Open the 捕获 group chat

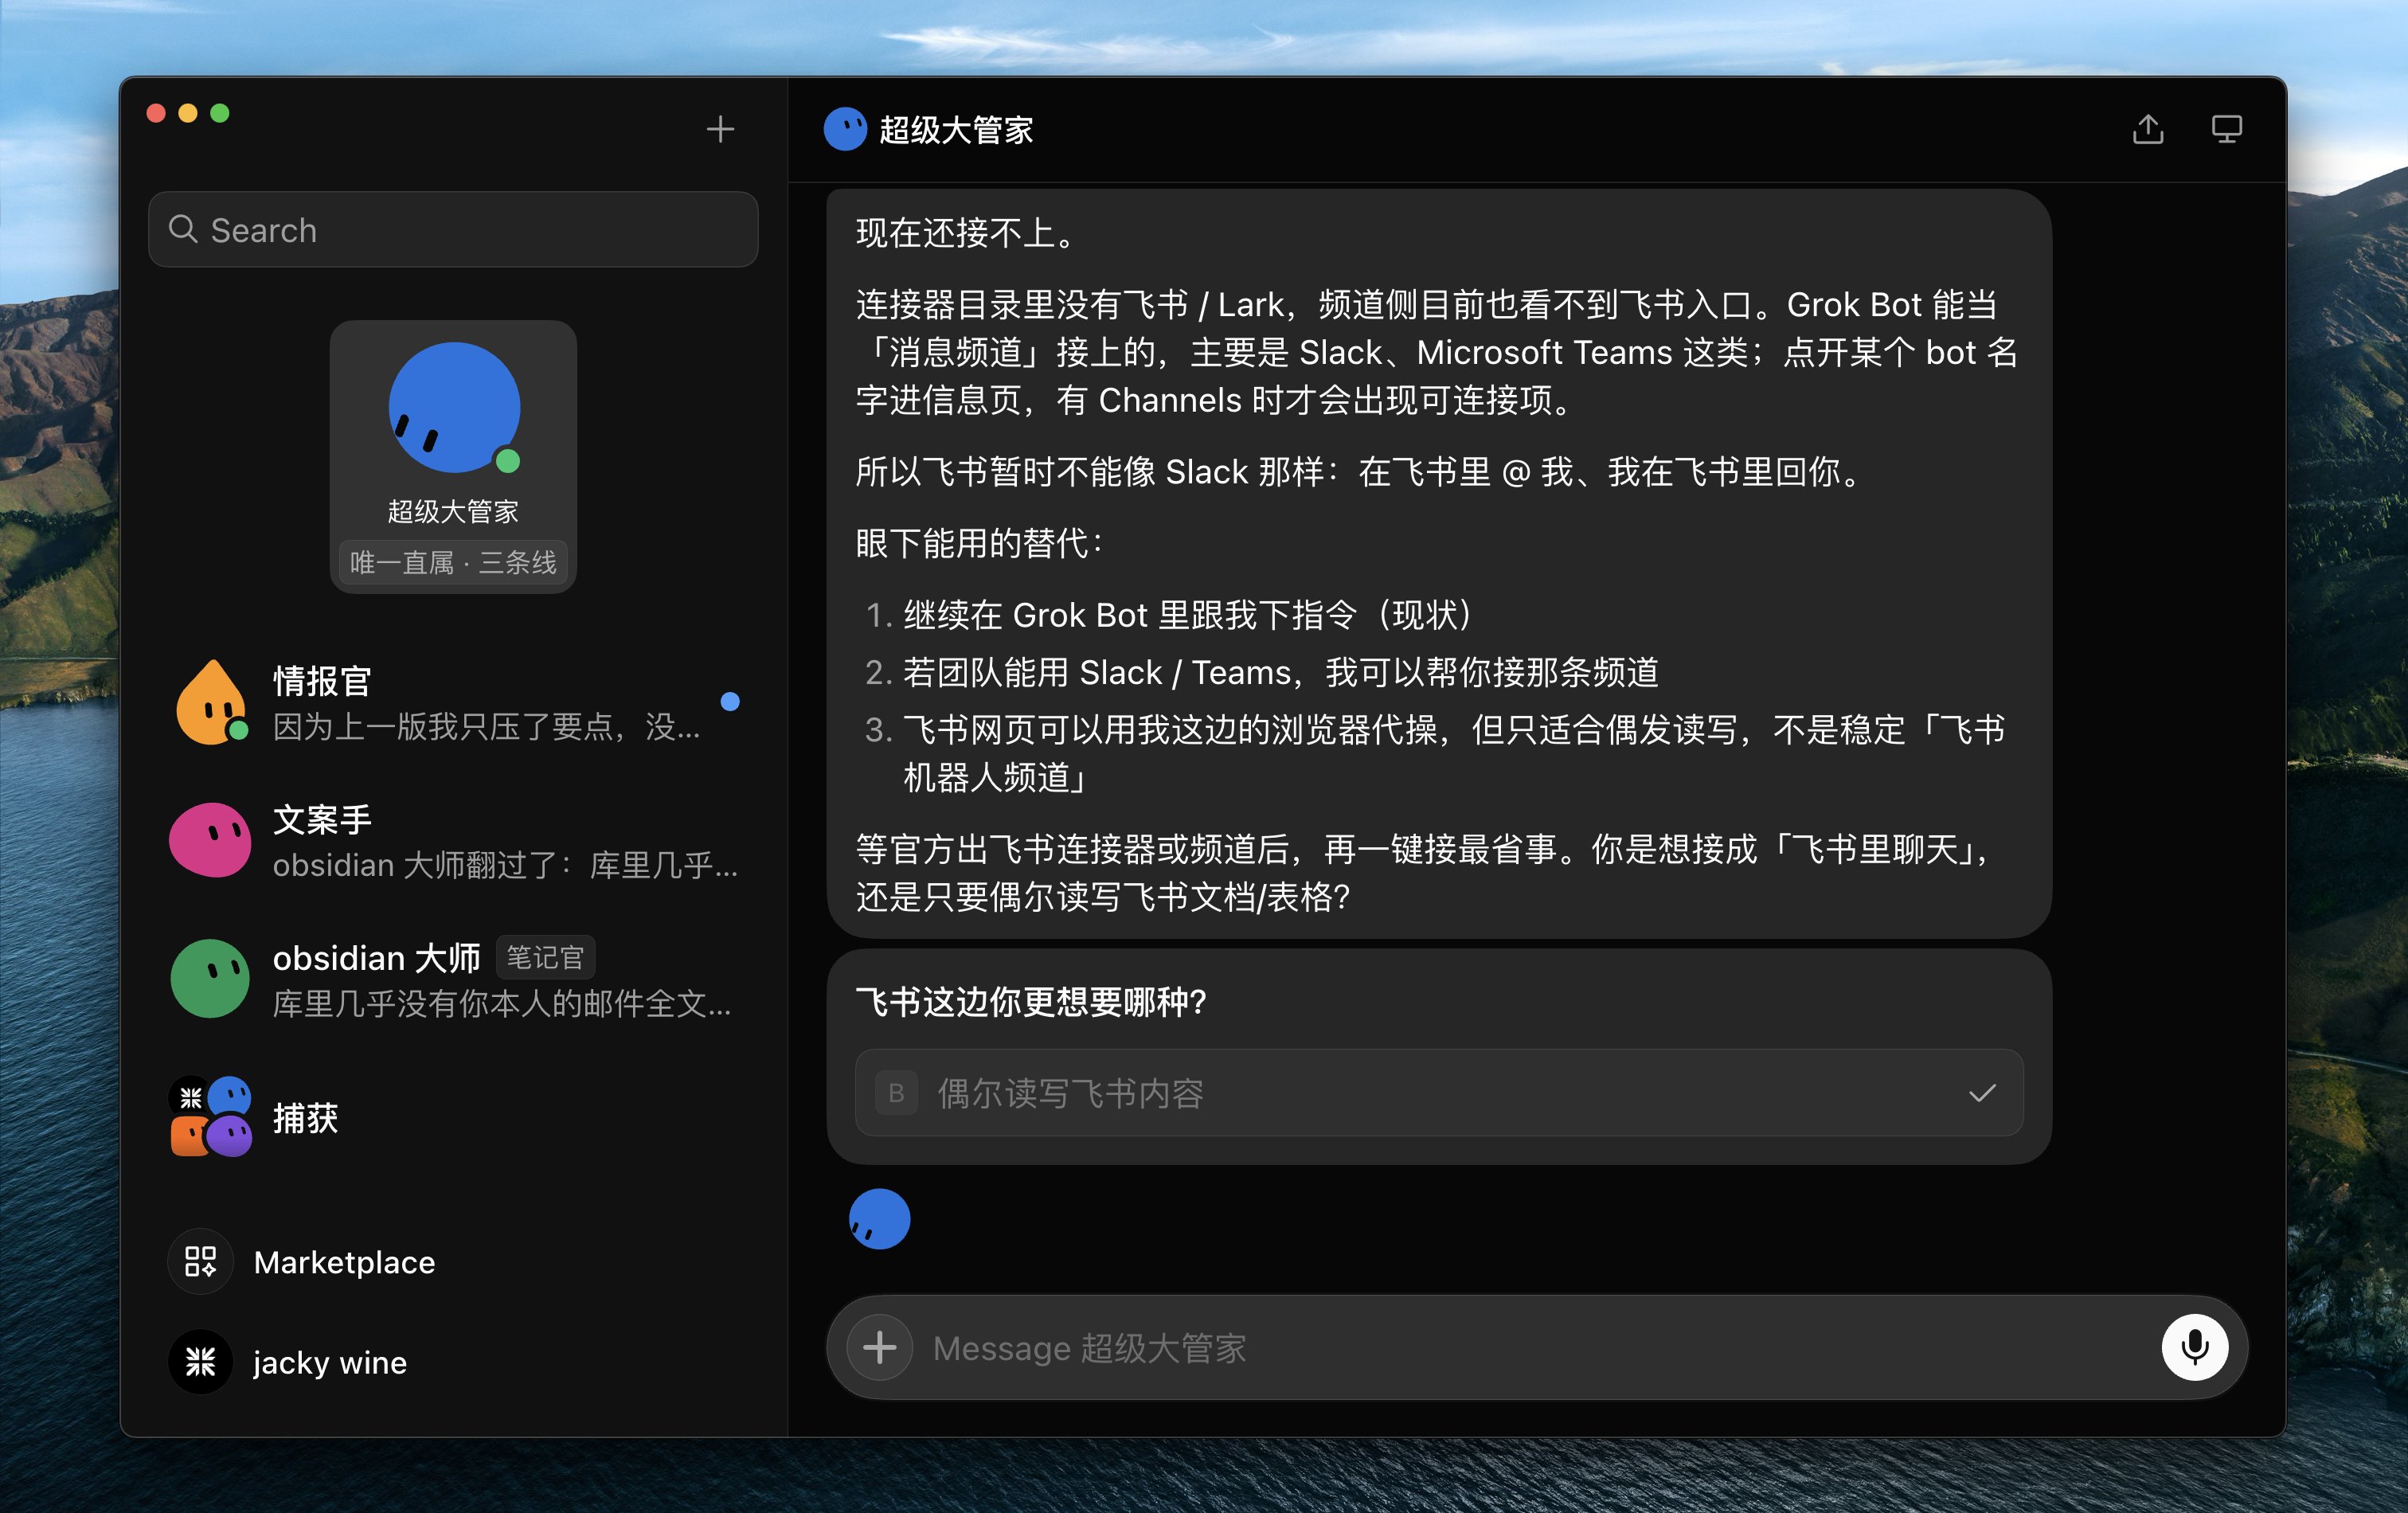pos(453,1117)
